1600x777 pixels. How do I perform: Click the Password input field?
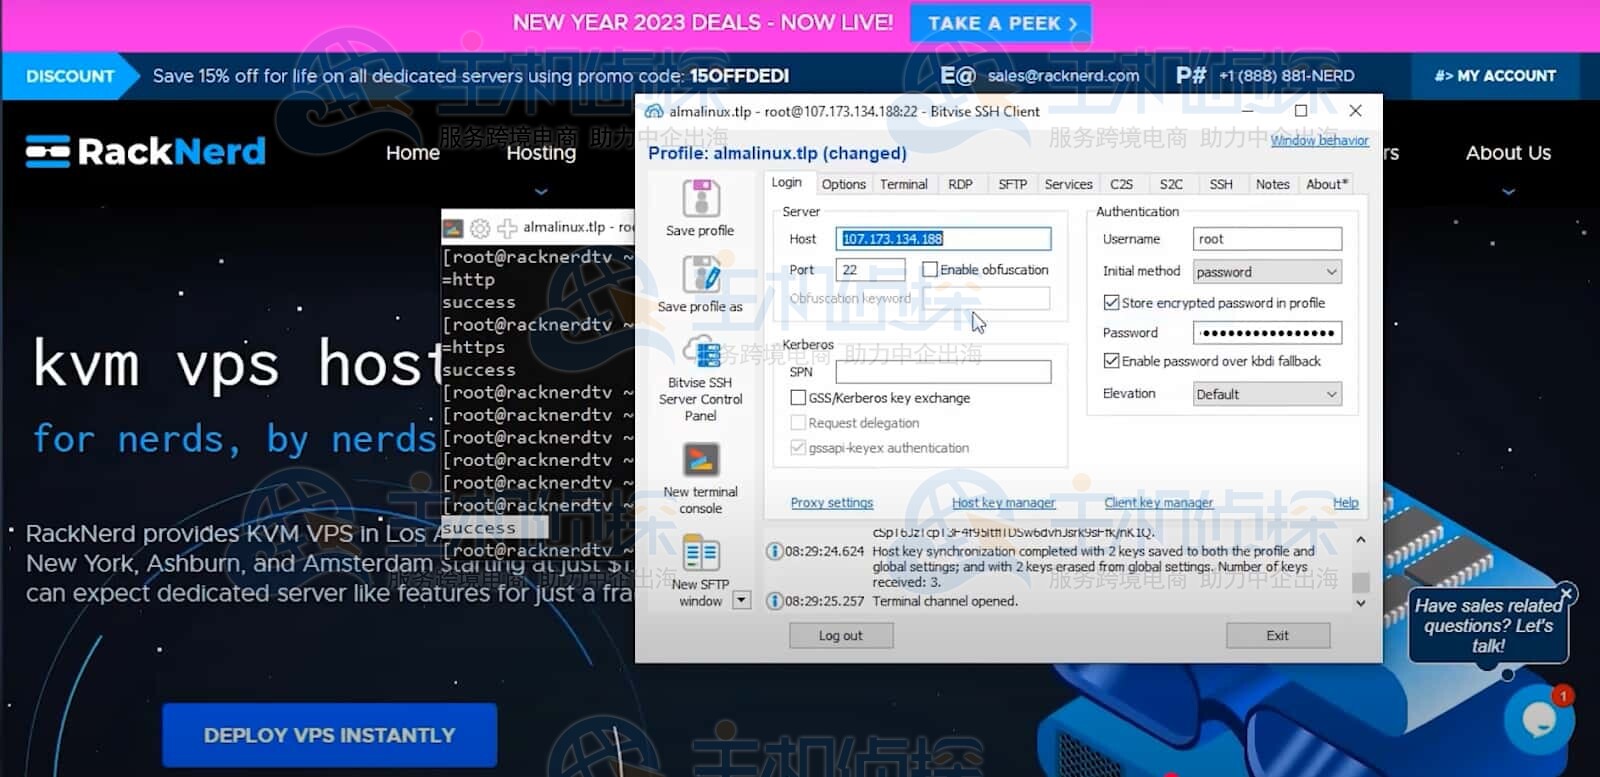point(1267,332)
